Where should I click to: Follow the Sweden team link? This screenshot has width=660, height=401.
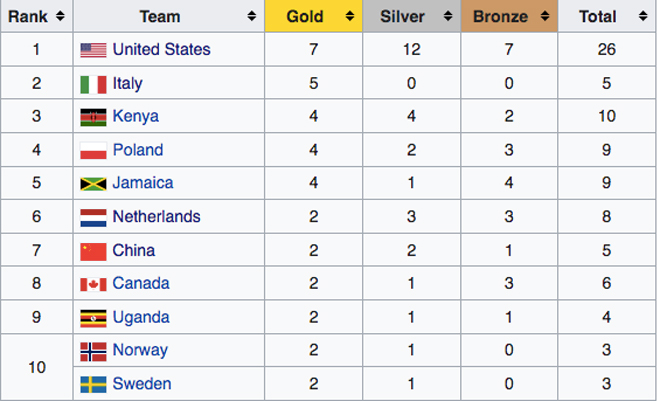tap(142, 384)
